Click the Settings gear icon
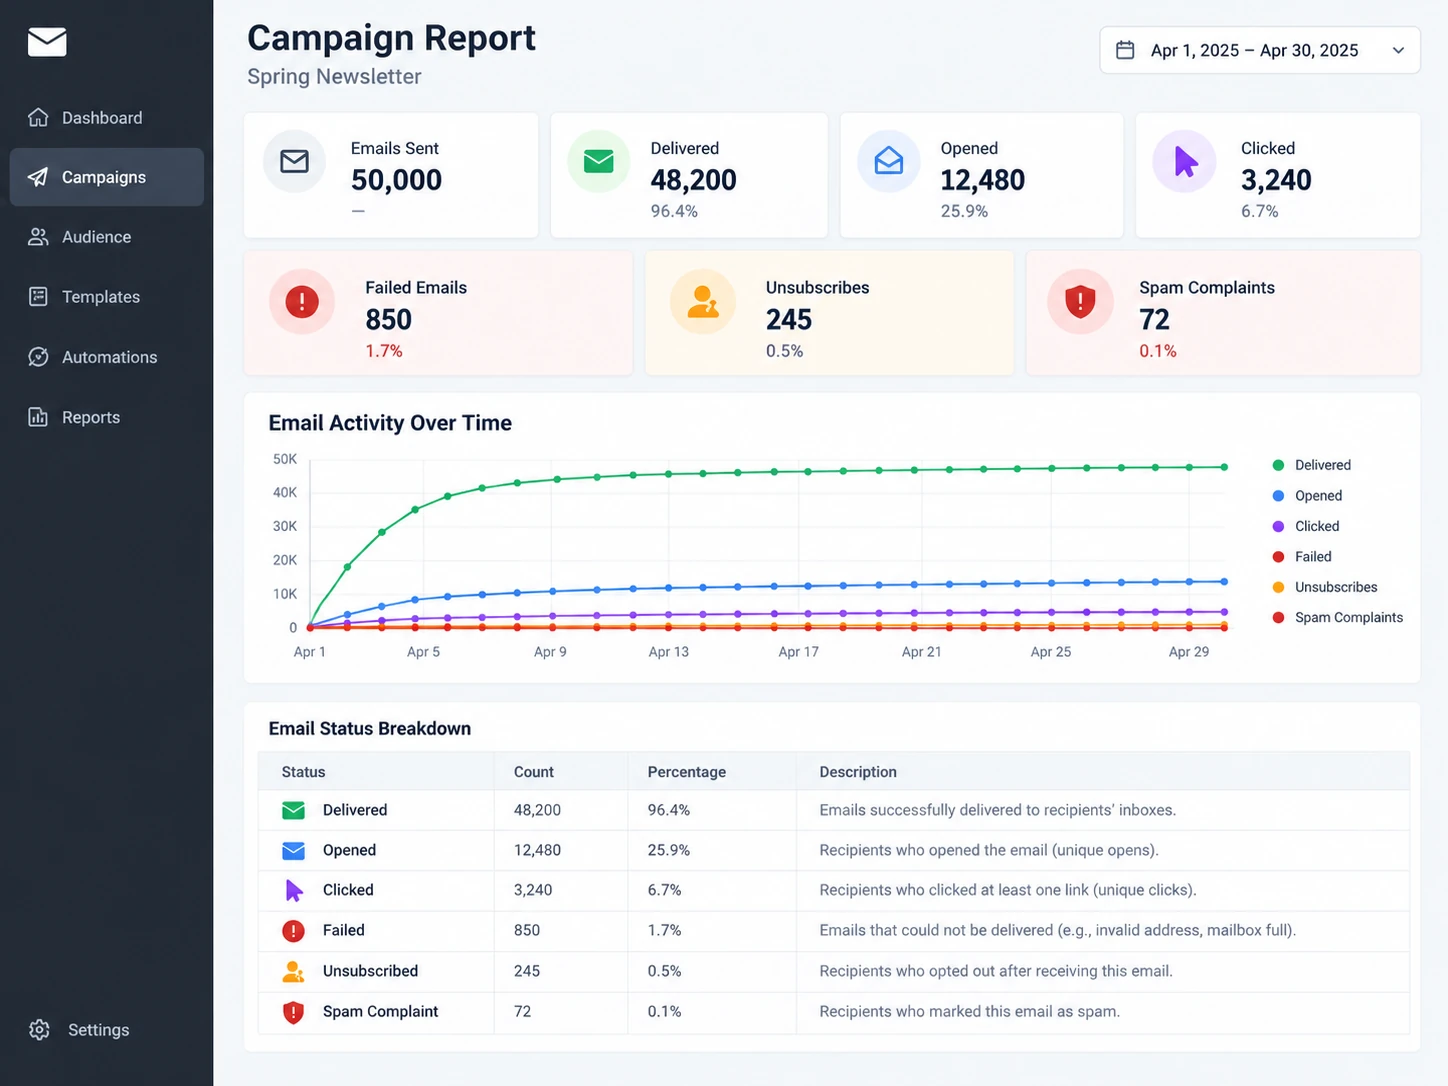 [39, 1030]
